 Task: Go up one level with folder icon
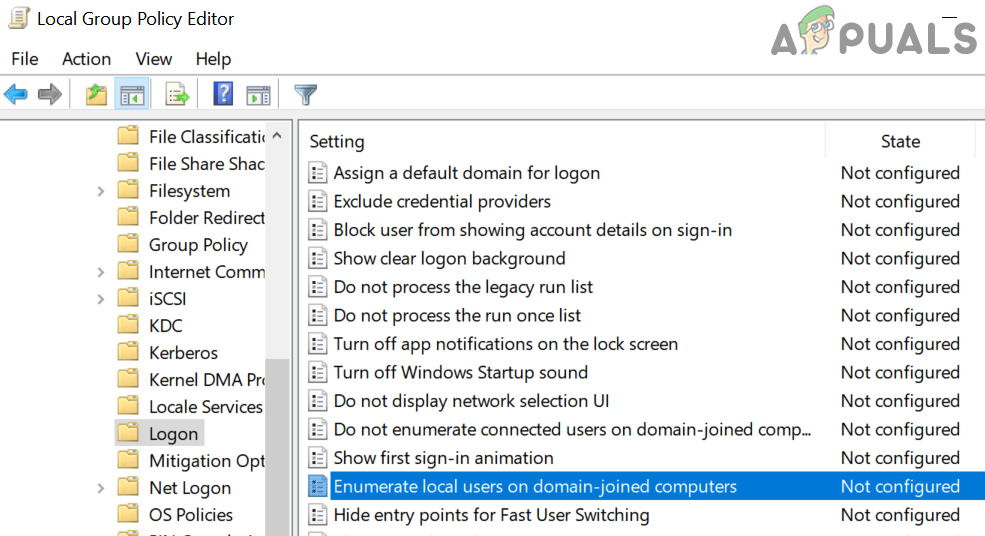[96, 95]
